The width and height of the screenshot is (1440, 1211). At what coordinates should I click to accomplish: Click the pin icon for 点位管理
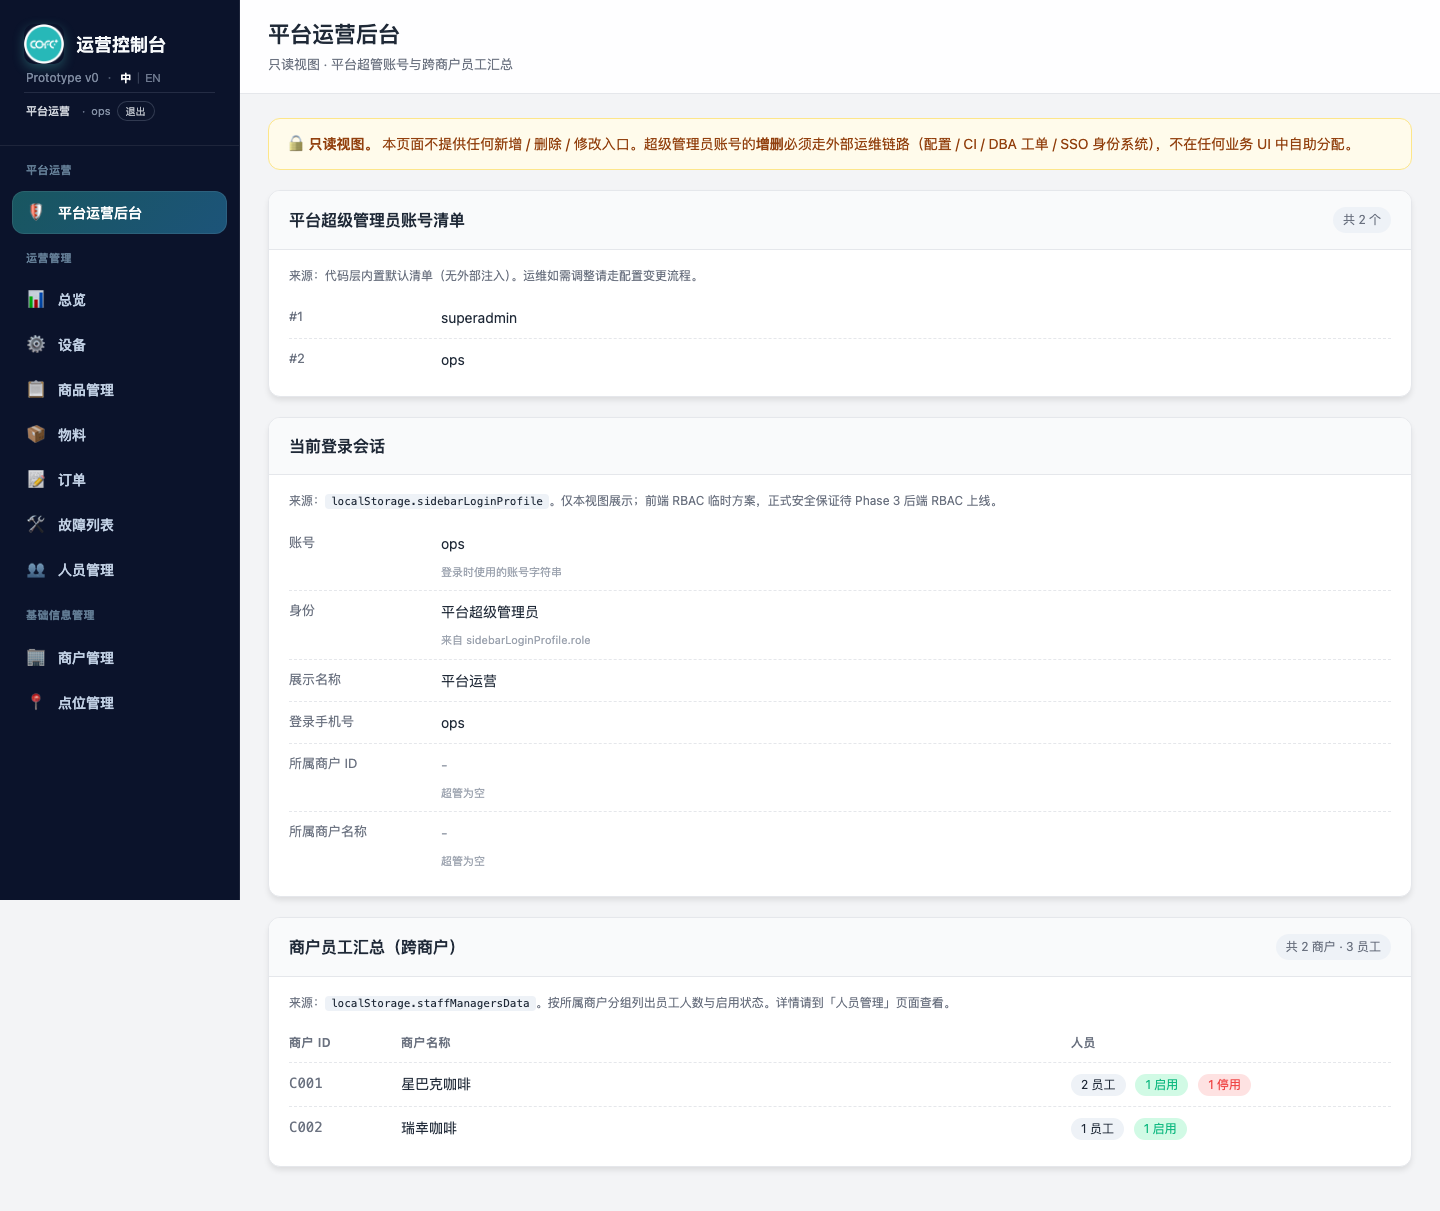36,702
